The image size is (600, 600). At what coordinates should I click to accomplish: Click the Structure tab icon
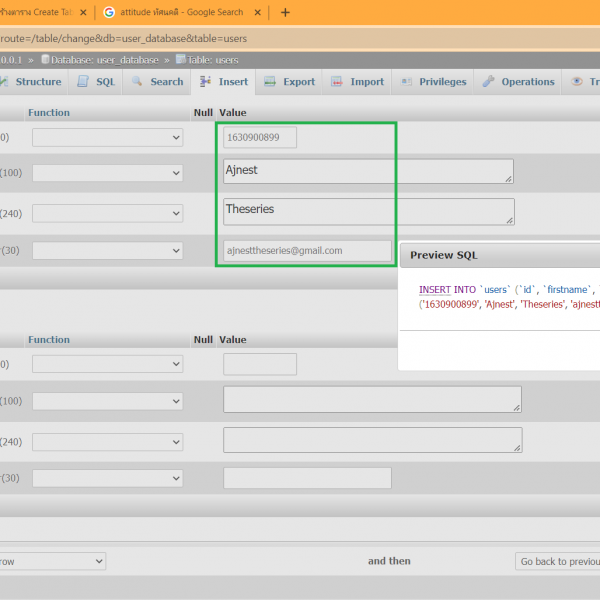click(x=6, y=82)
